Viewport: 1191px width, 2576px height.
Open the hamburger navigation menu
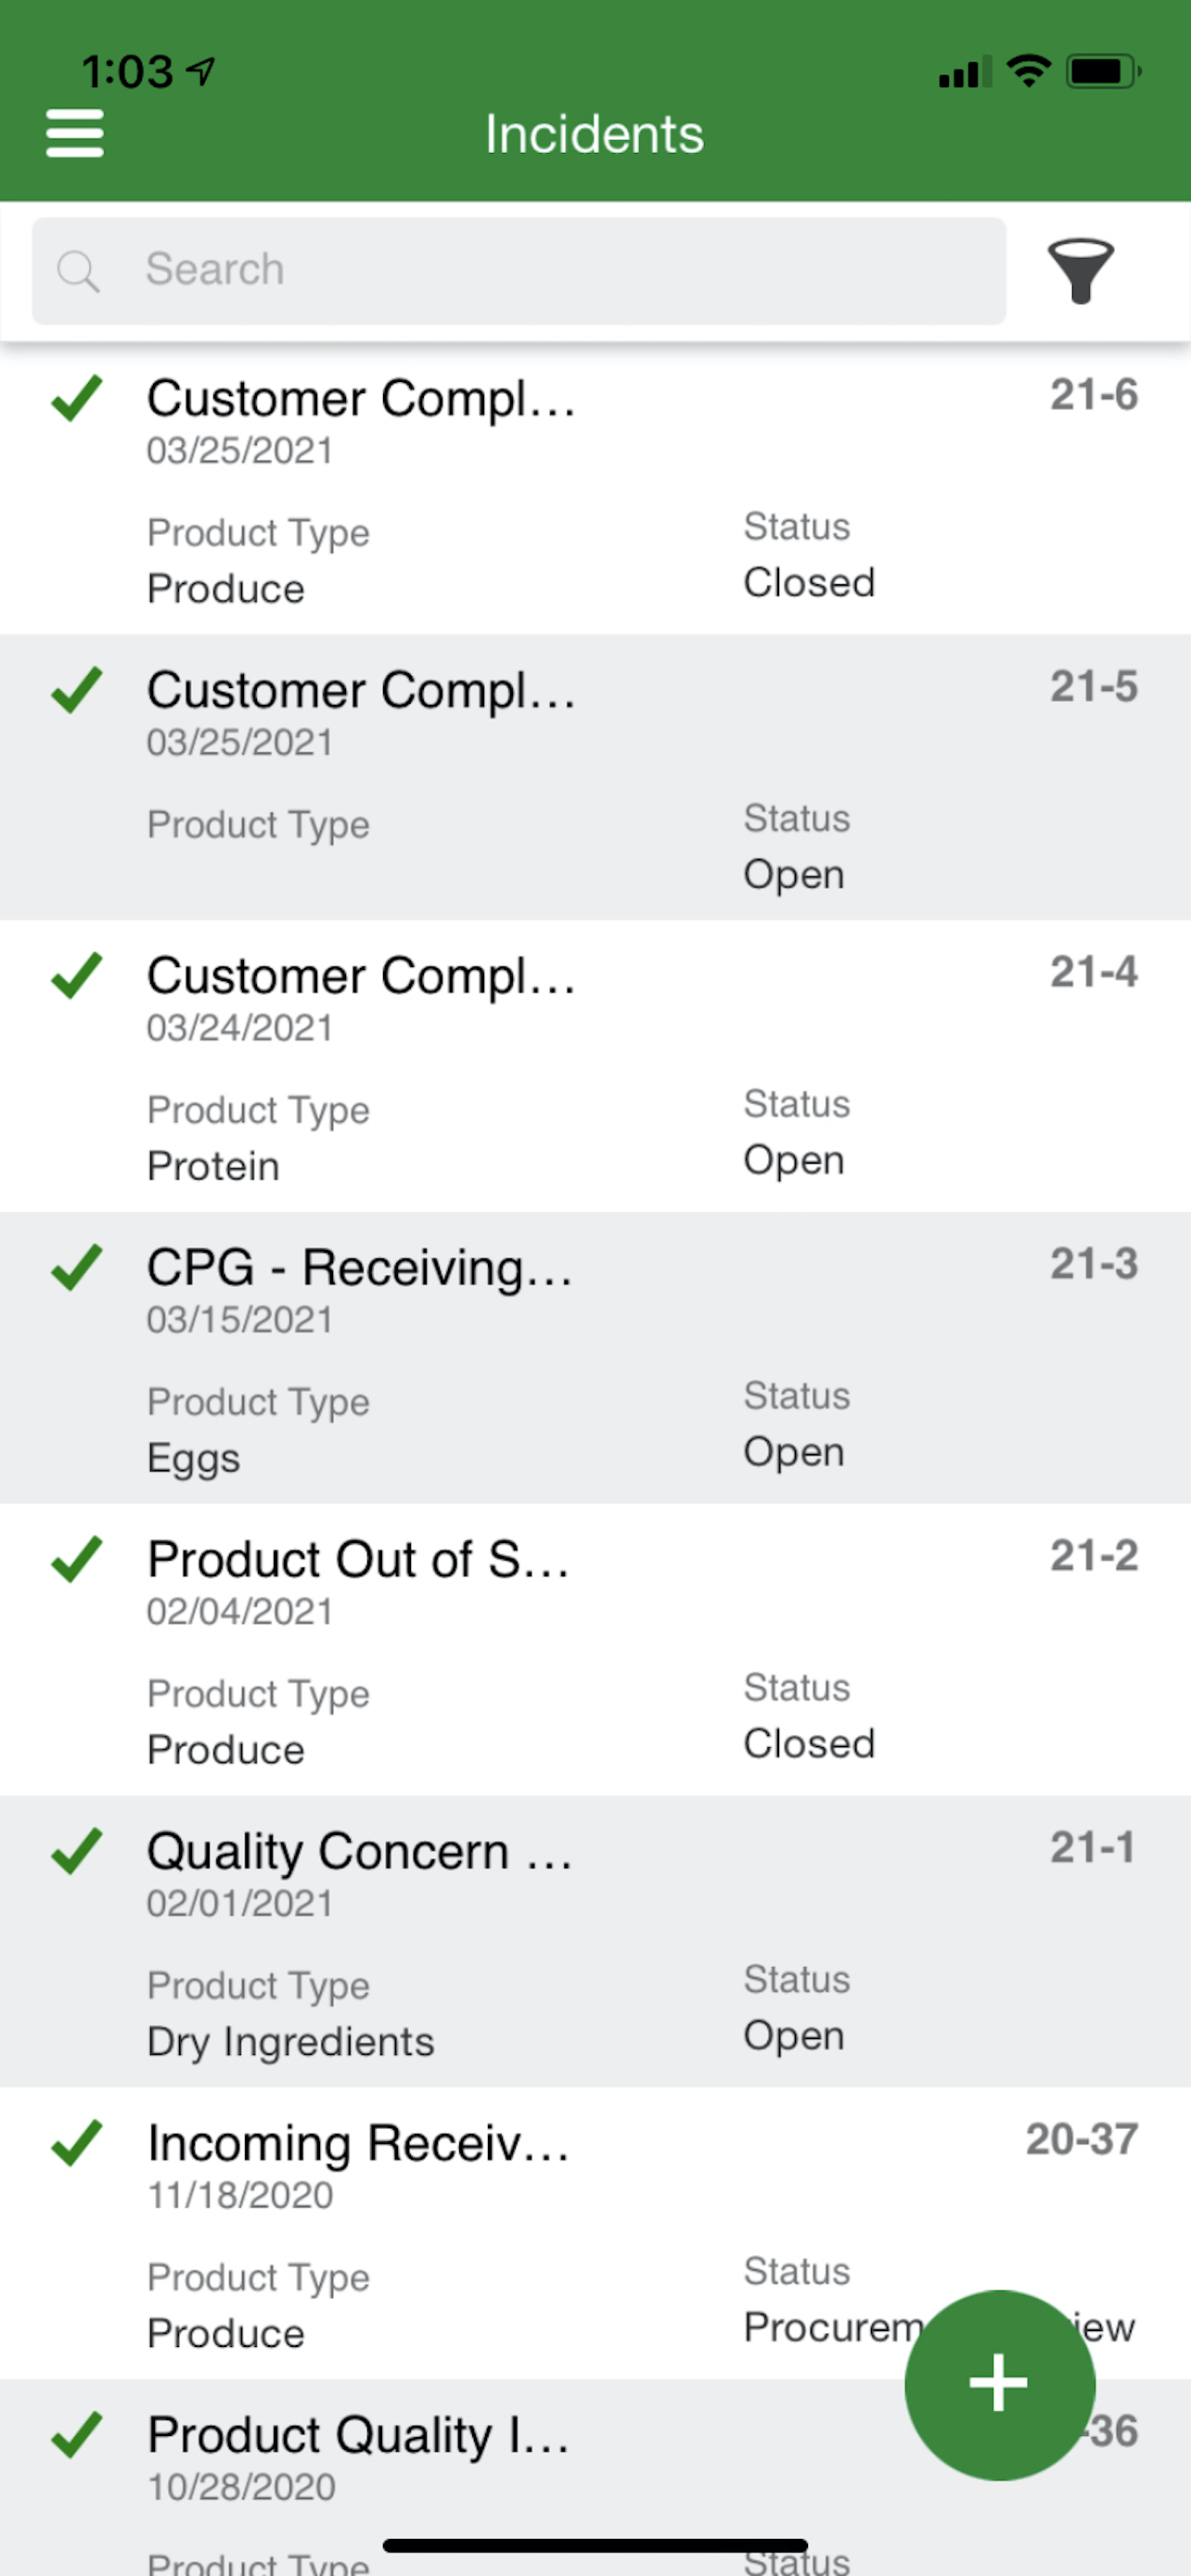(75, 134)
